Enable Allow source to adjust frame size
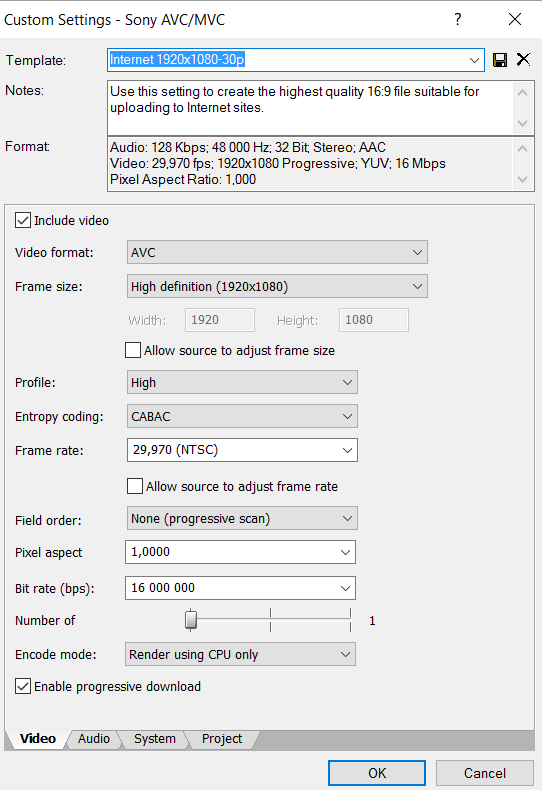This screenshot has width=542, height=790. point(133,350)
